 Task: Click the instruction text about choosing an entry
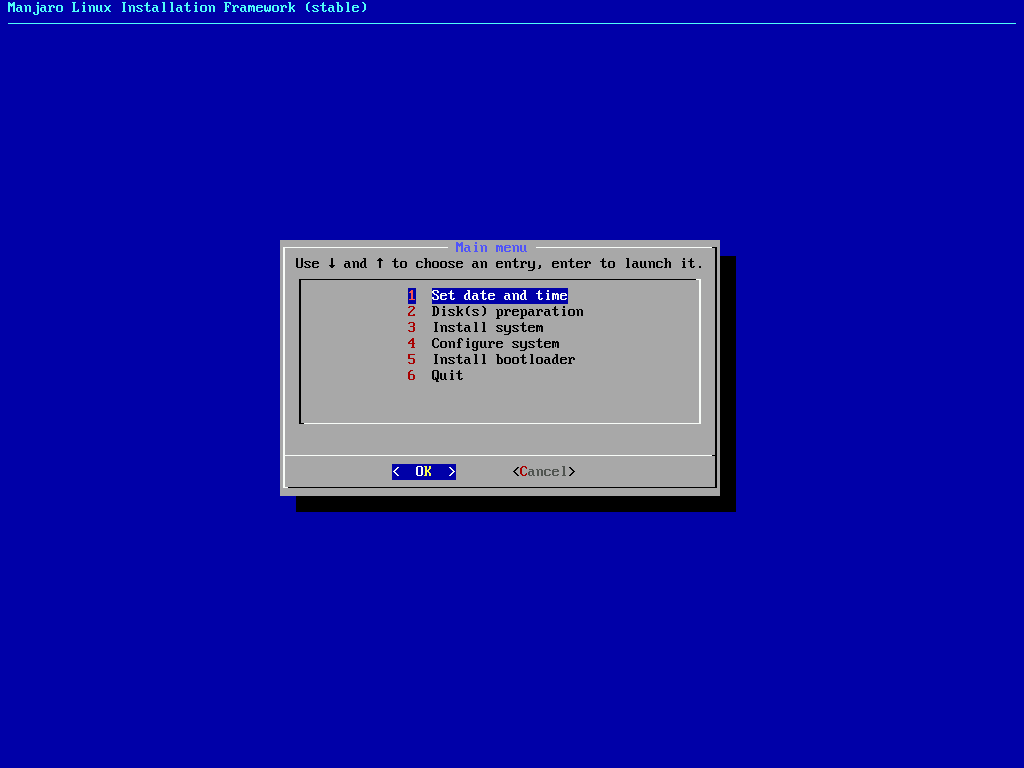tap(499, 264)
